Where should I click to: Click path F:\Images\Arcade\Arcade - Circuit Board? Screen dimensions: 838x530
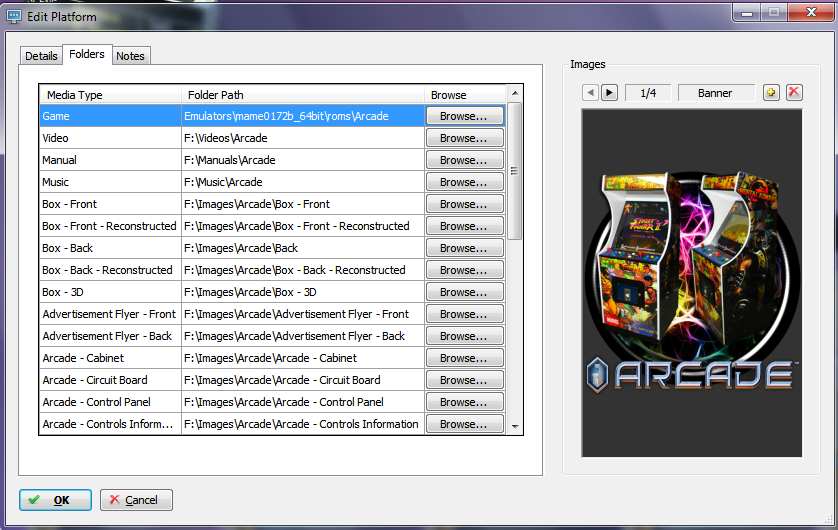pos(282,380)
